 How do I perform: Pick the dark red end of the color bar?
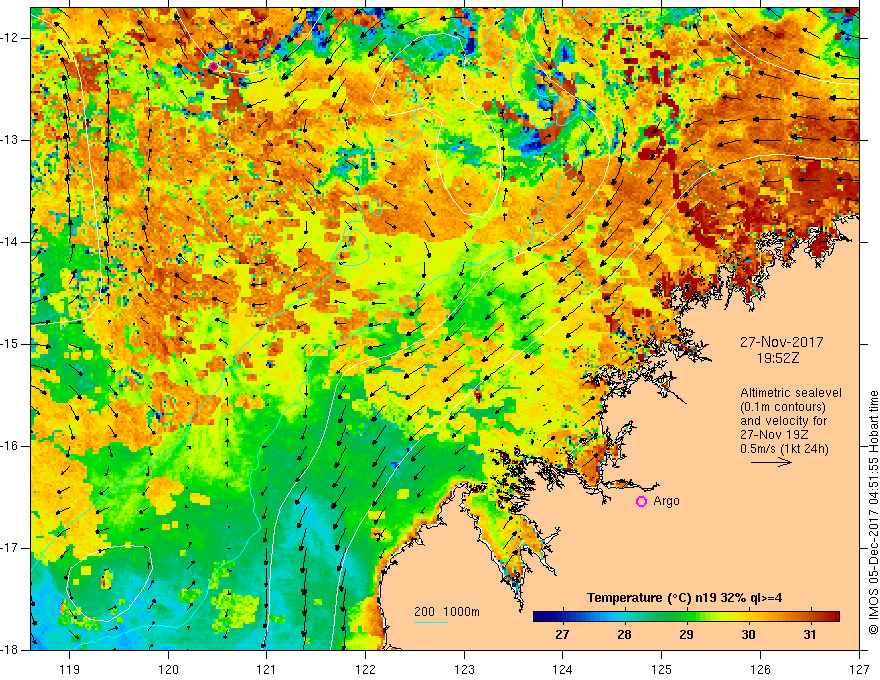[x=836, y=617]
